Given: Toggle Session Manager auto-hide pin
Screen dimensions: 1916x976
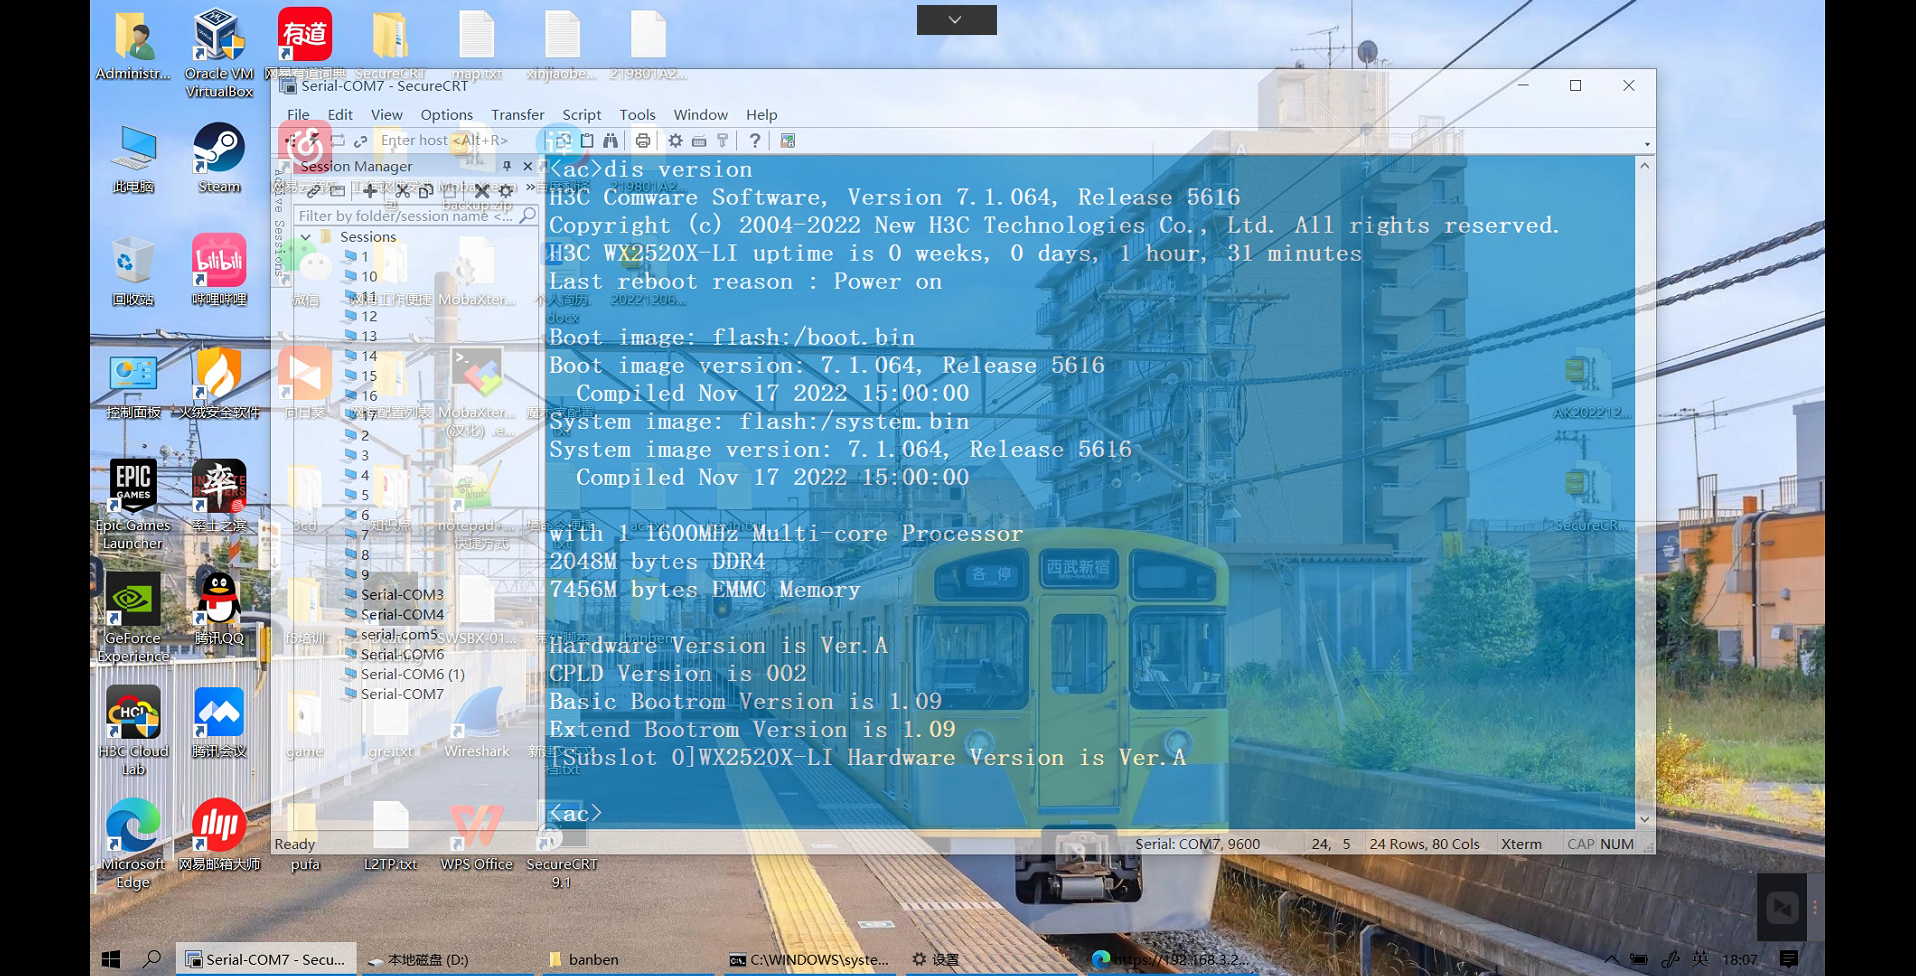Looking at the screenshot, I should point(507,166).
